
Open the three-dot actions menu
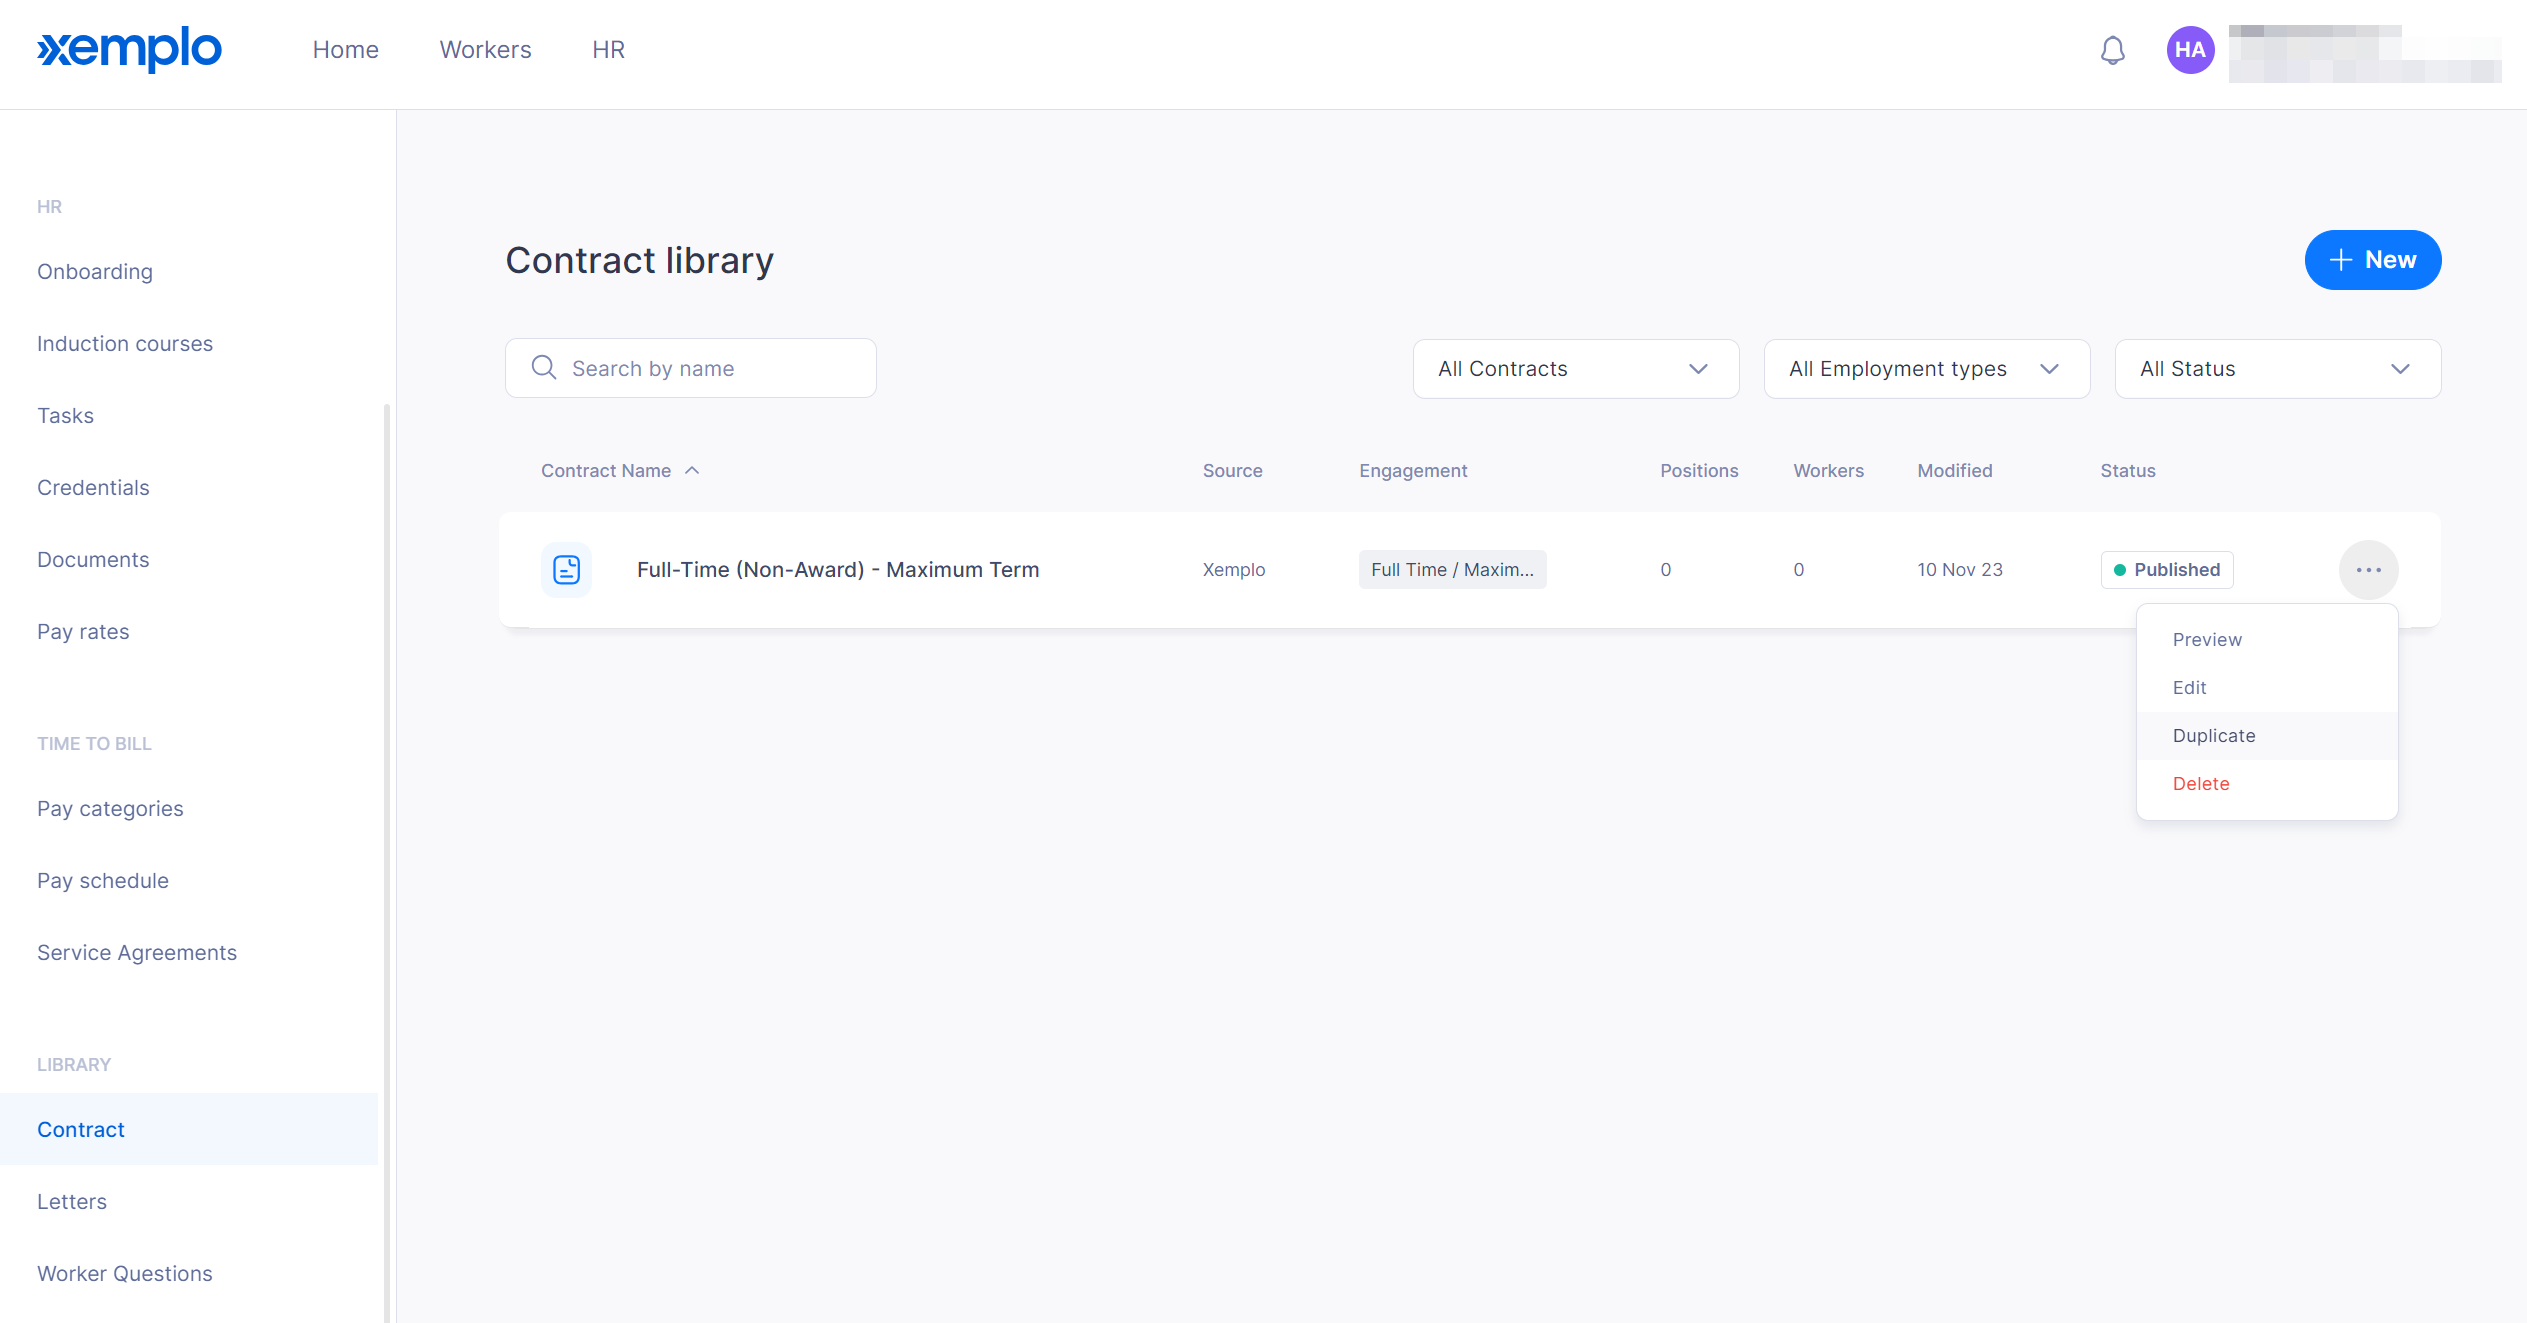click(x=2368, y=570)
